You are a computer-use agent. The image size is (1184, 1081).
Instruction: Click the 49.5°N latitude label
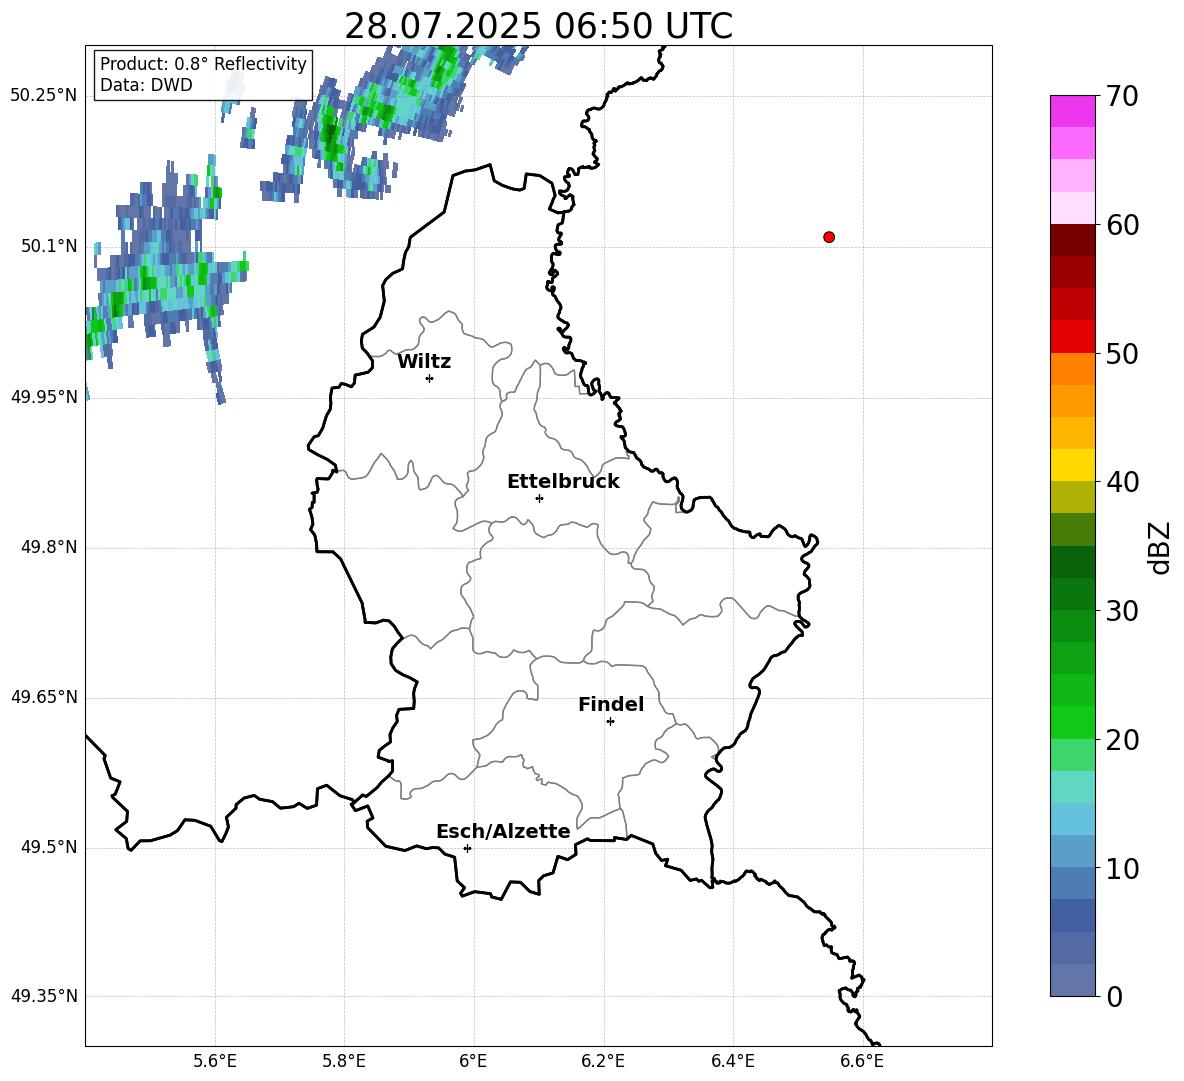[49, 848]
